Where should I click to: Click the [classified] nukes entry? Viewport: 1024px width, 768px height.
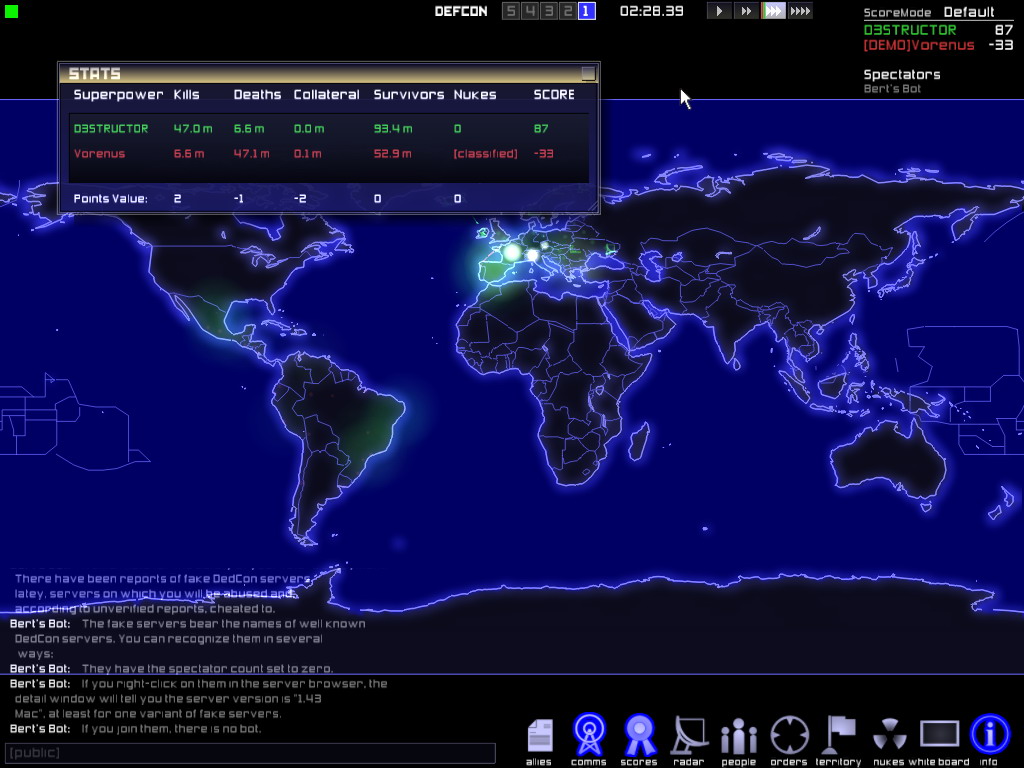485,154
